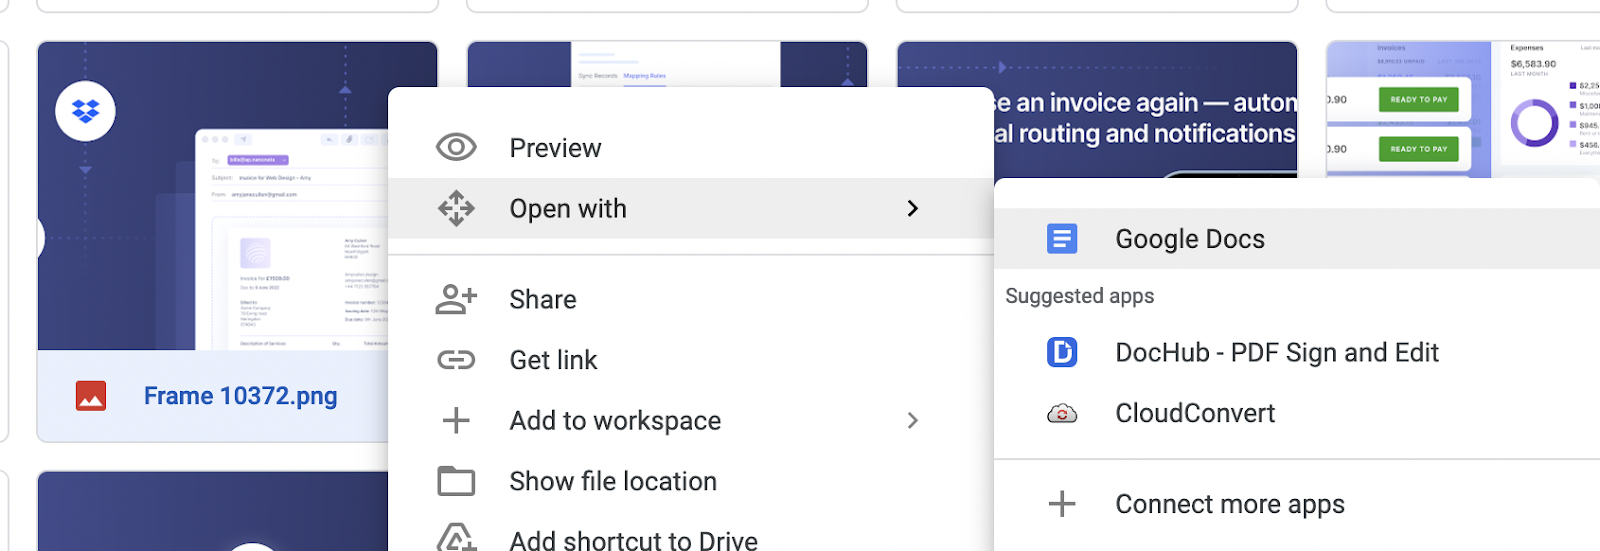Choose Preview from the context menu
The height and width of the screenshot is (551, 1600).
click(x=691, y=148)
